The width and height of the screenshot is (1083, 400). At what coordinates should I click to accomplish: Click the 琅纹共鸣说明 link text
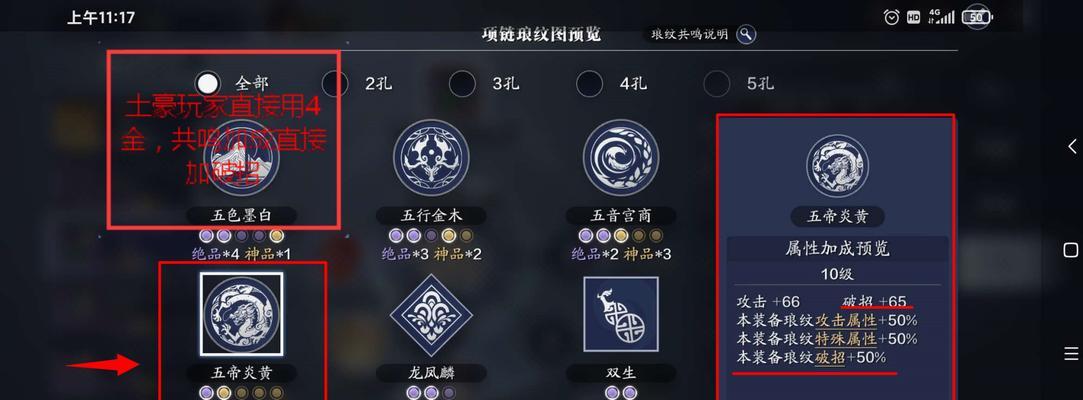[x=689, y=34]
